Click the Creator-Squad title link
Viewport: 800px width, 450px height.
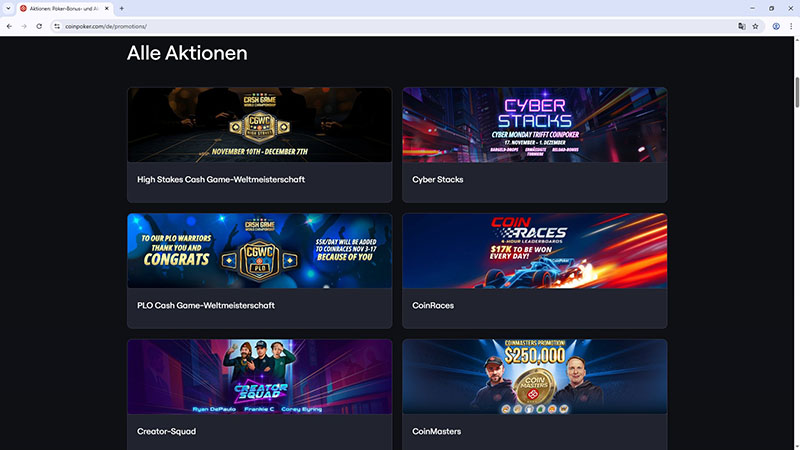pos(166,432)
